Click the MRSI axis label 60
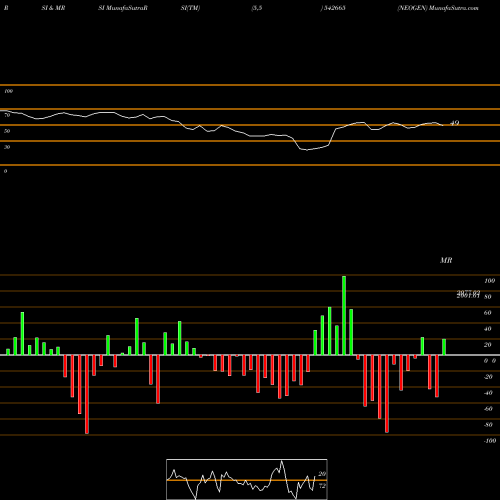The image size is (500, 500). tap(488, 313)
